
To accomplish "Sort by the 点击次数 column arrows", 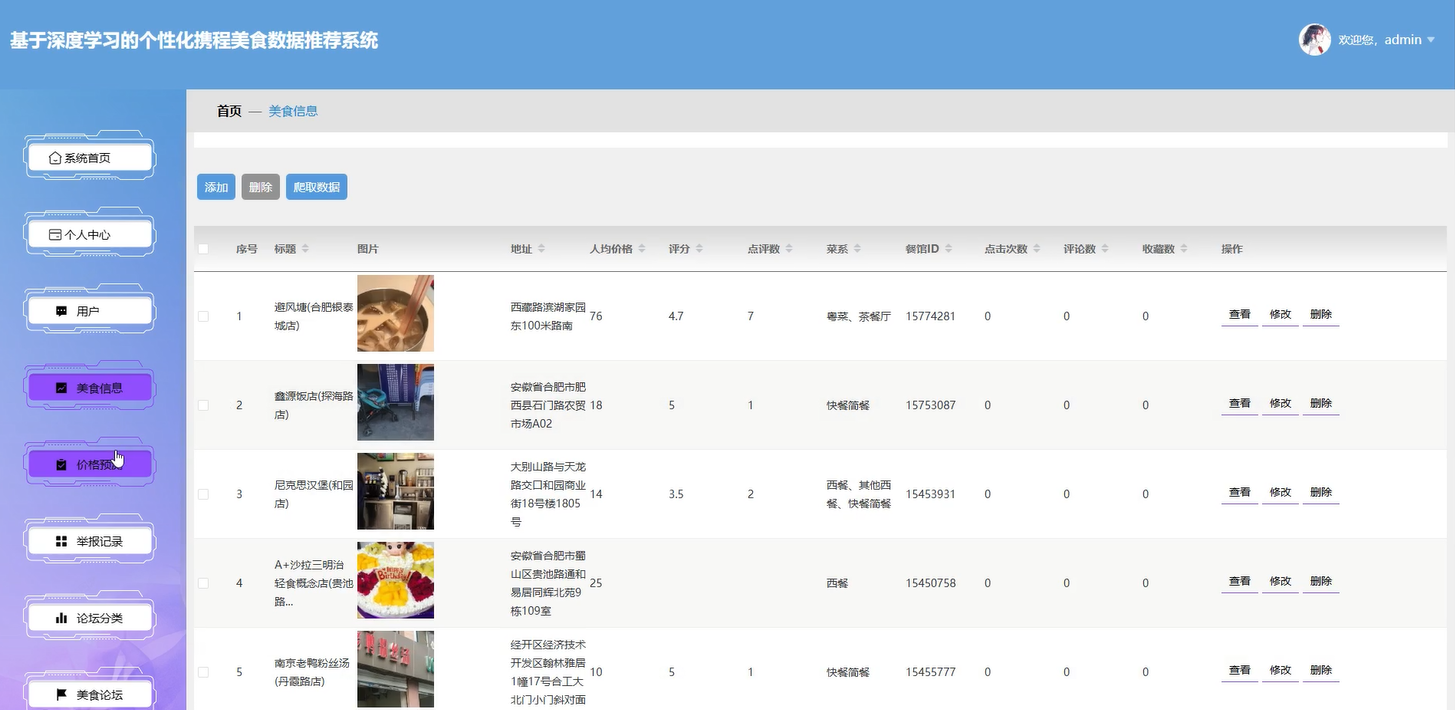I will click(x=1037, y=249).
